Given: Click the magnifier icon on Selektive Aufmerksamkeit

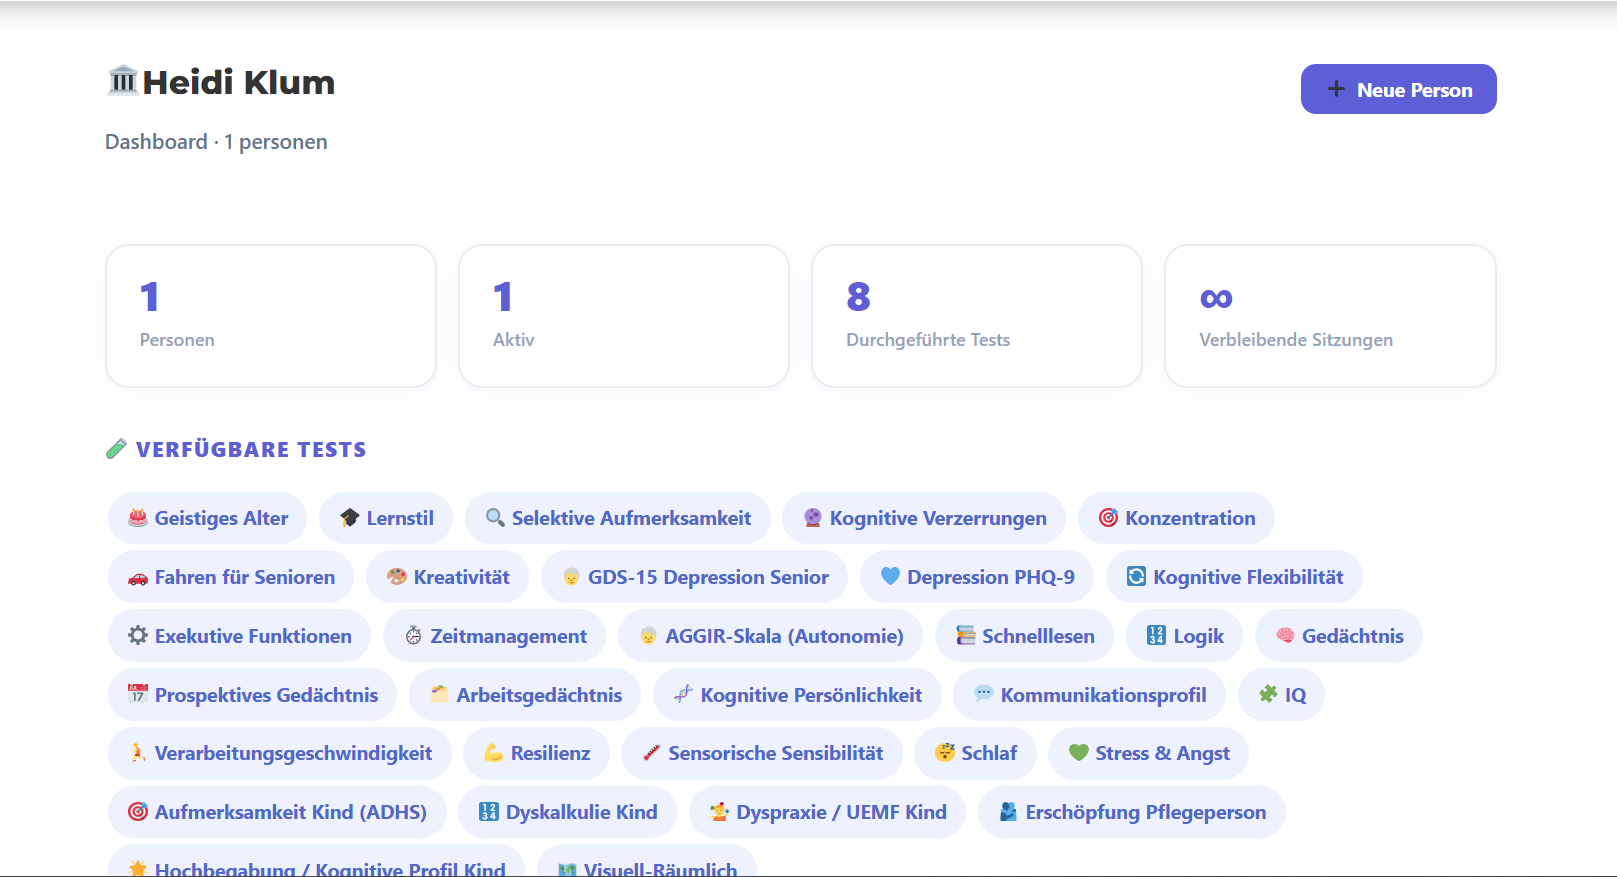Looking at the screenshot, I should pos(495,518).
